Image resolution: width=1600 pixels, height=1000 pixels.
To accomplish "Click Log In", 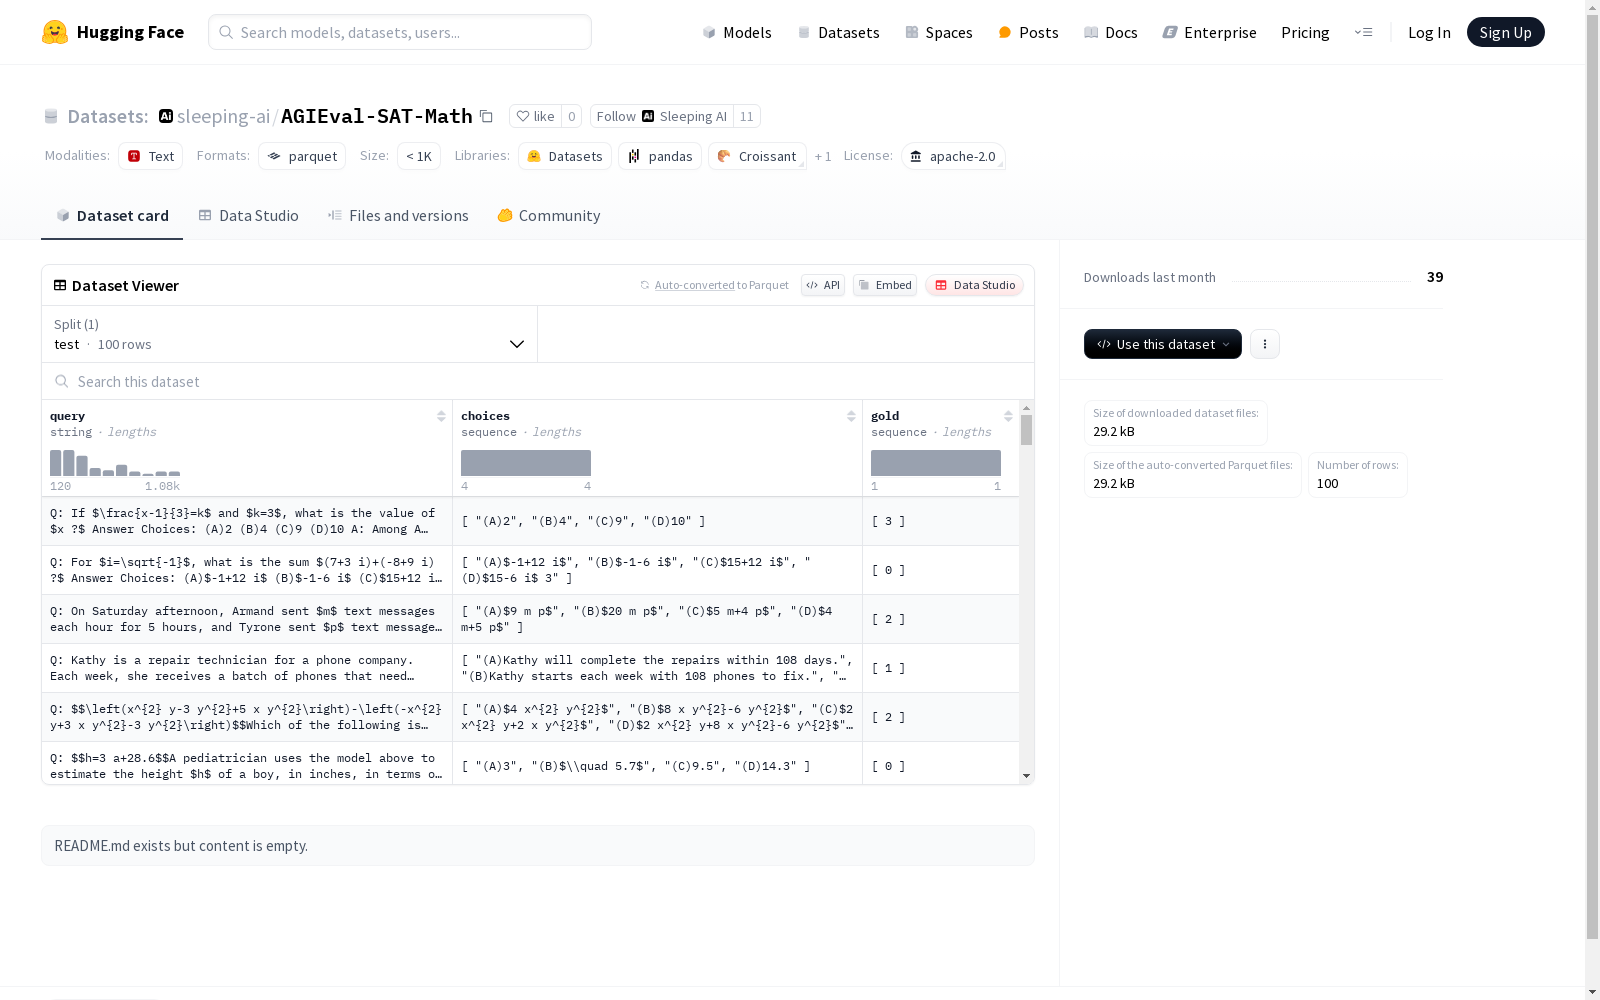I will pyautogui.click(x=1429, y=32).
